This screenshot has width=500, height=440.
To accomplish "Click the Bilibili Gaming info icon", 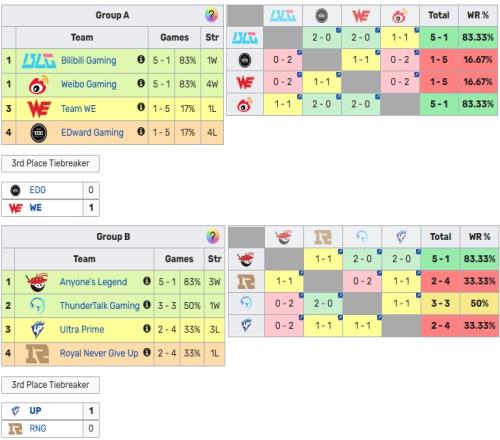I will [x=141, y=60].
